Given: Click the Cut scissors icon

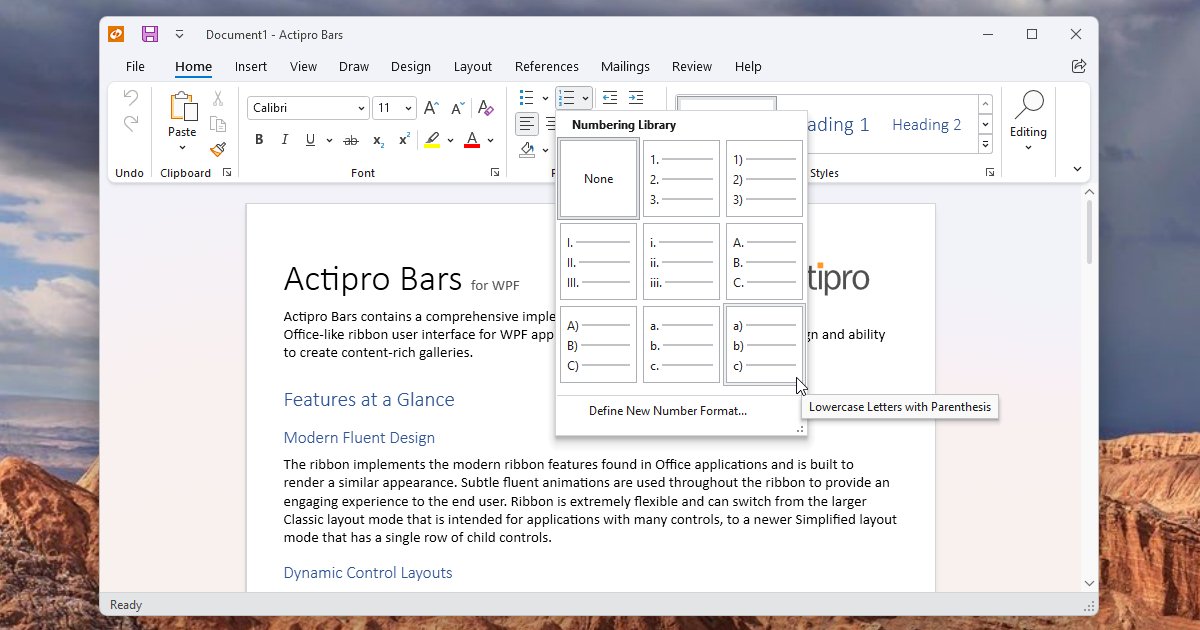Looking at the screenshot, I should point(218,99).
